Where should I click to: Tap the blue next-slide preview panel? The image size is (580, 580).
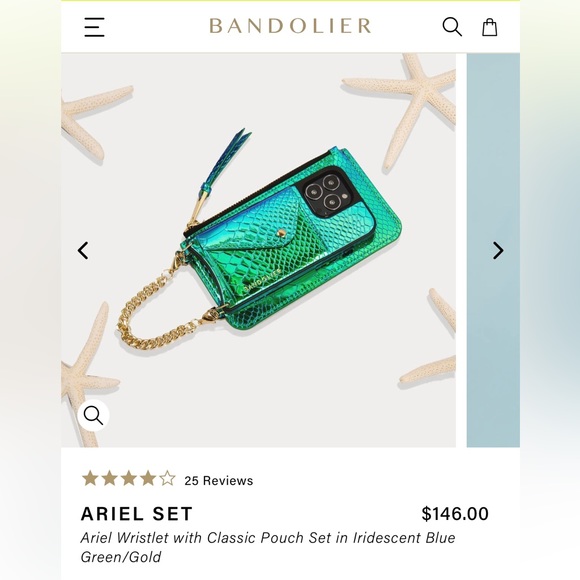(493, 250)
